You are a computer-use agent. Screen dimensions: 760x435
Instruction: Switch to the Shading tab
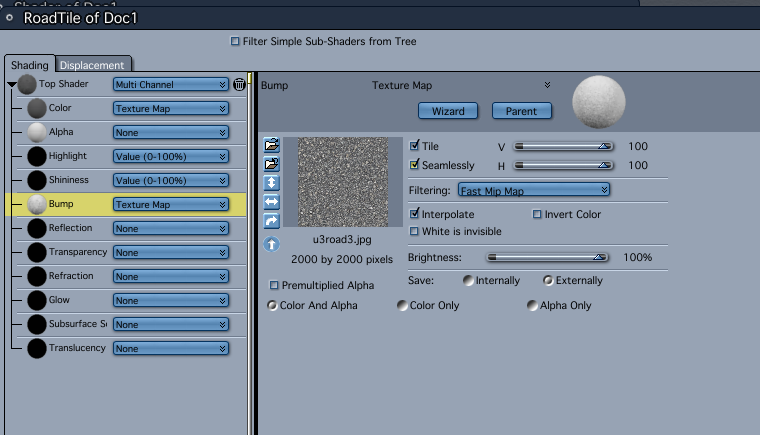pyautogui.click(x=30, y=65)
